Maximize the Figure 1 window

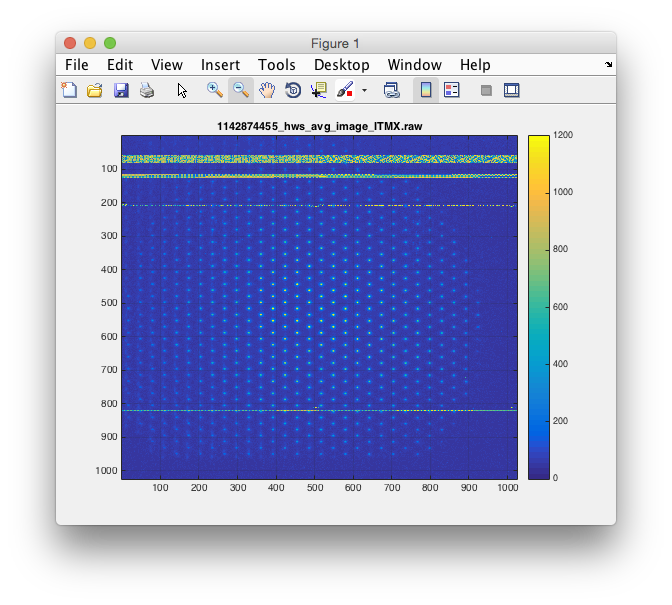pyautogui.click(x=110, y=43)
